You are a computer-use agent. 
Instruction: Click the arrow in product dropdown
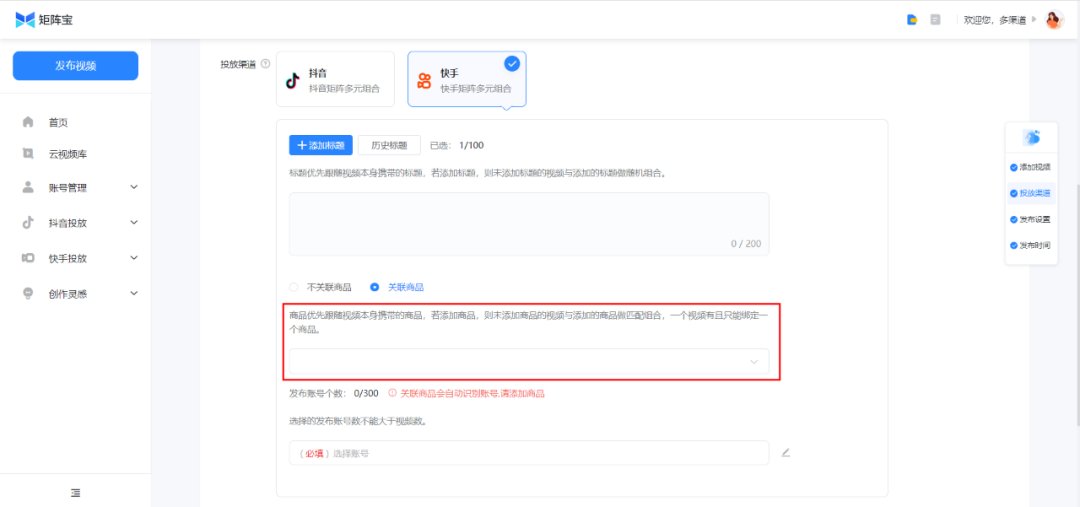[754, 362]
